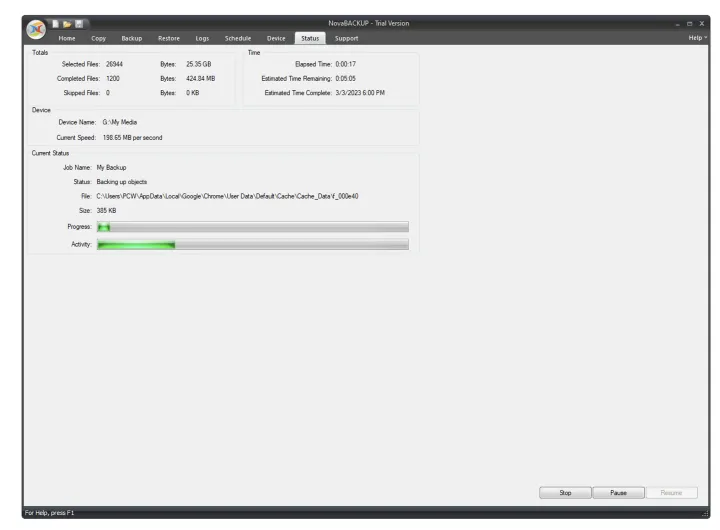Click the NovaBACKUP application logo button
This screenshot has height=530, width=720.
[37, 30]
